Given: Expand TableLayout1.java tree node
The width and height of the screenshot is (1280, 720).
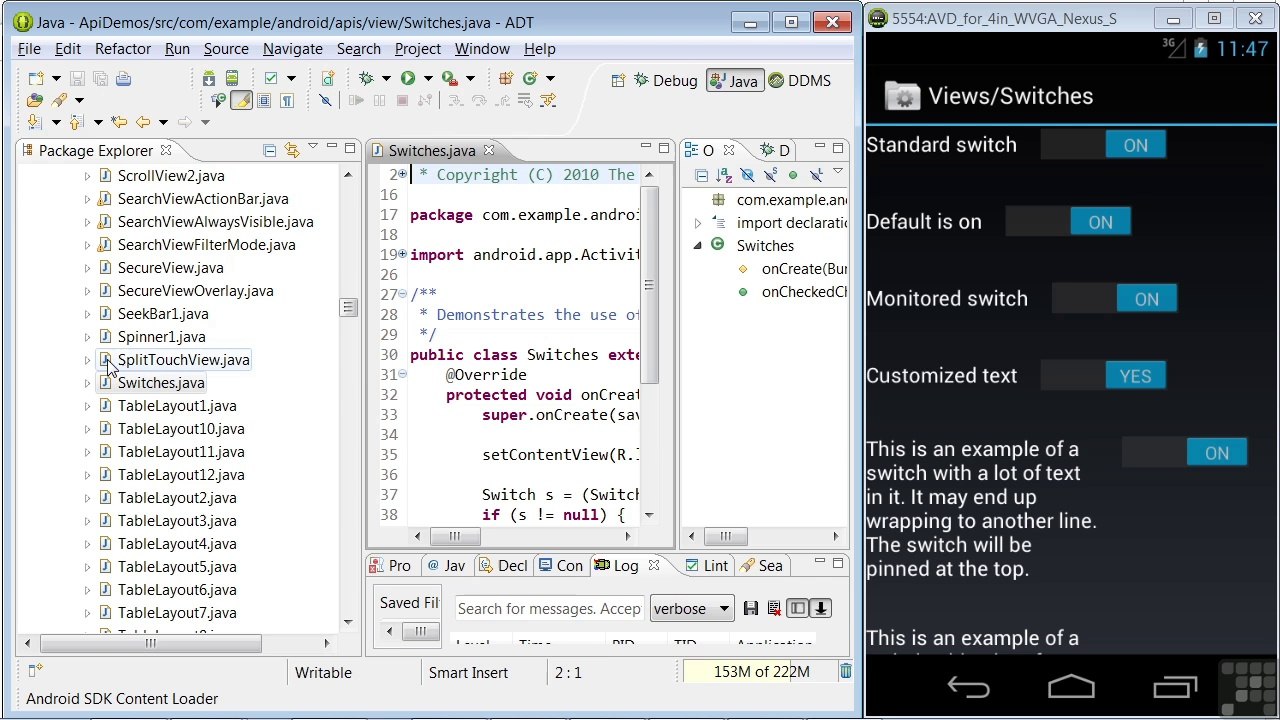Looking at the screenshot, I should point(87,406).
